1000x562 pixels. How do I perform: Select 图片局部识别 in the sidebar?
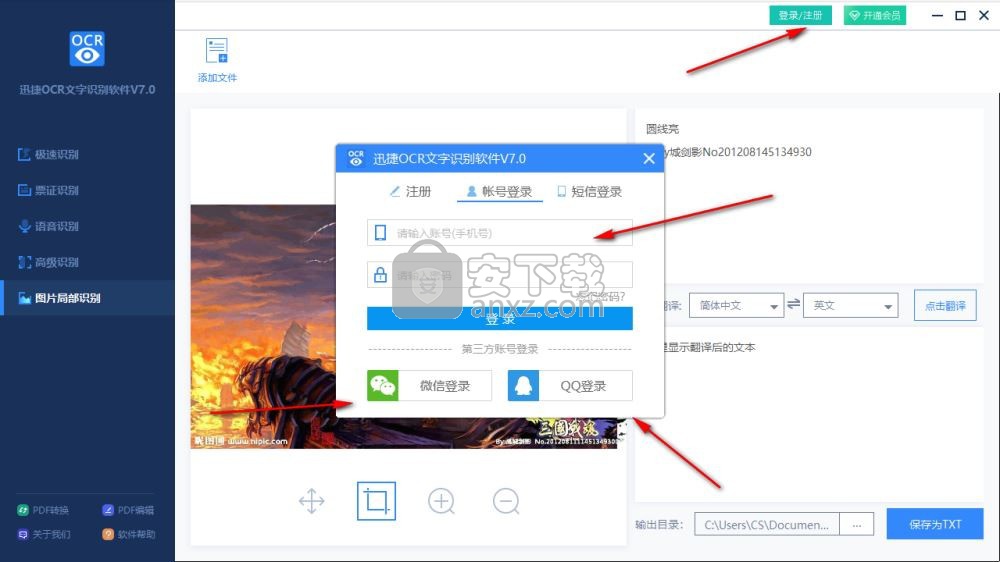point(87,298)
